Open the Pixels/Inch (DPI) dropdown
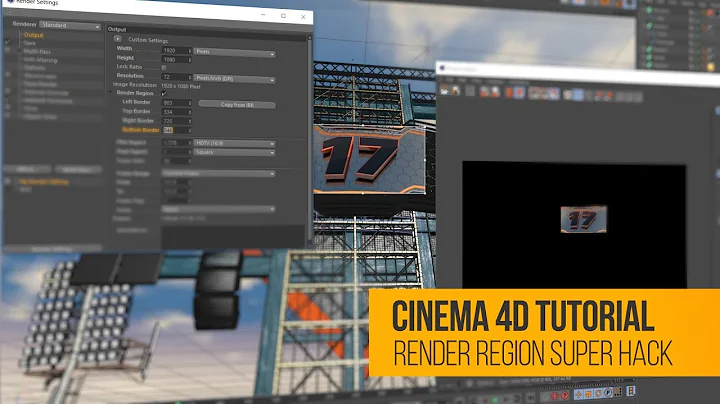The height and width of the screenshot is (404, 720). pos(235,79)
